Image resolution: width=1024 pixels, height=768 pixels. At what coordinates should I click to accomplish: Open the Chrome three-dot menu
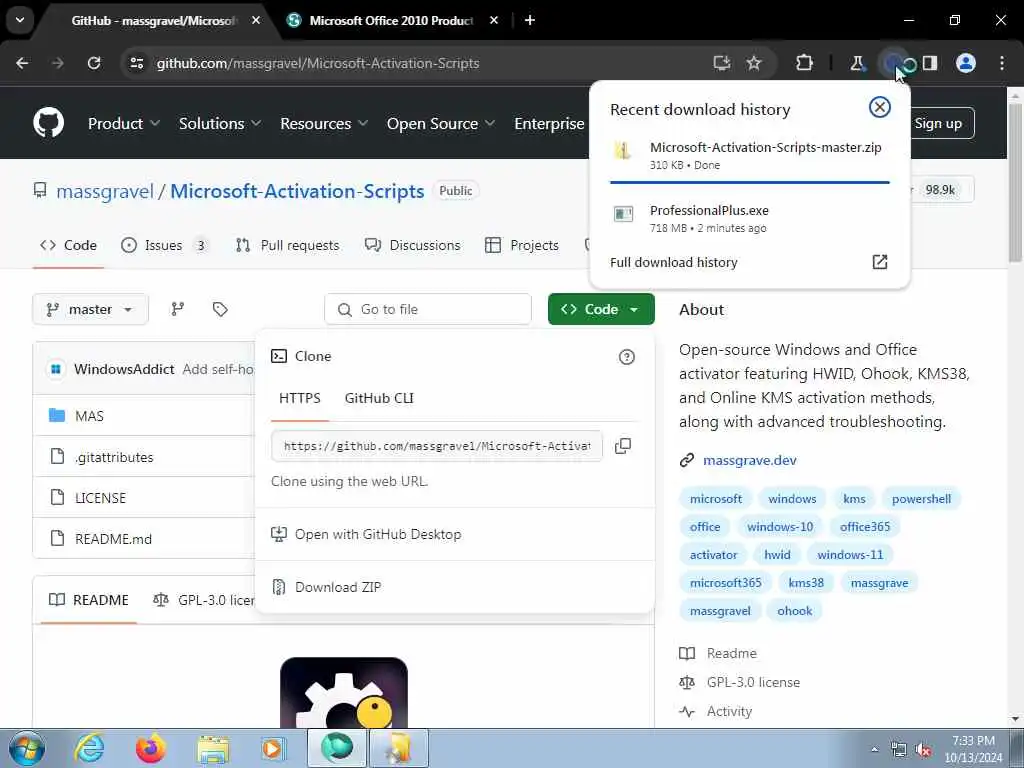pyautogui.click(x=1002, y=63)
